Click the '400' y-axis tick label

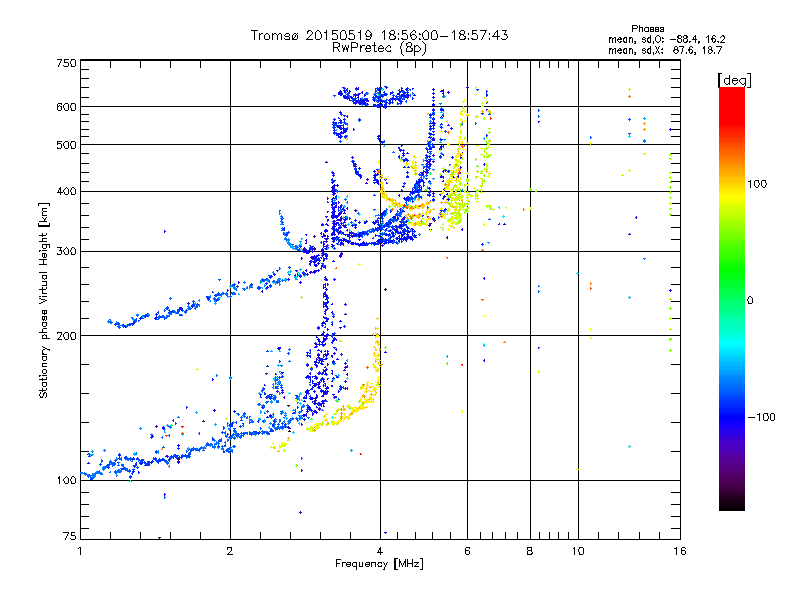[x=67, y=191]
